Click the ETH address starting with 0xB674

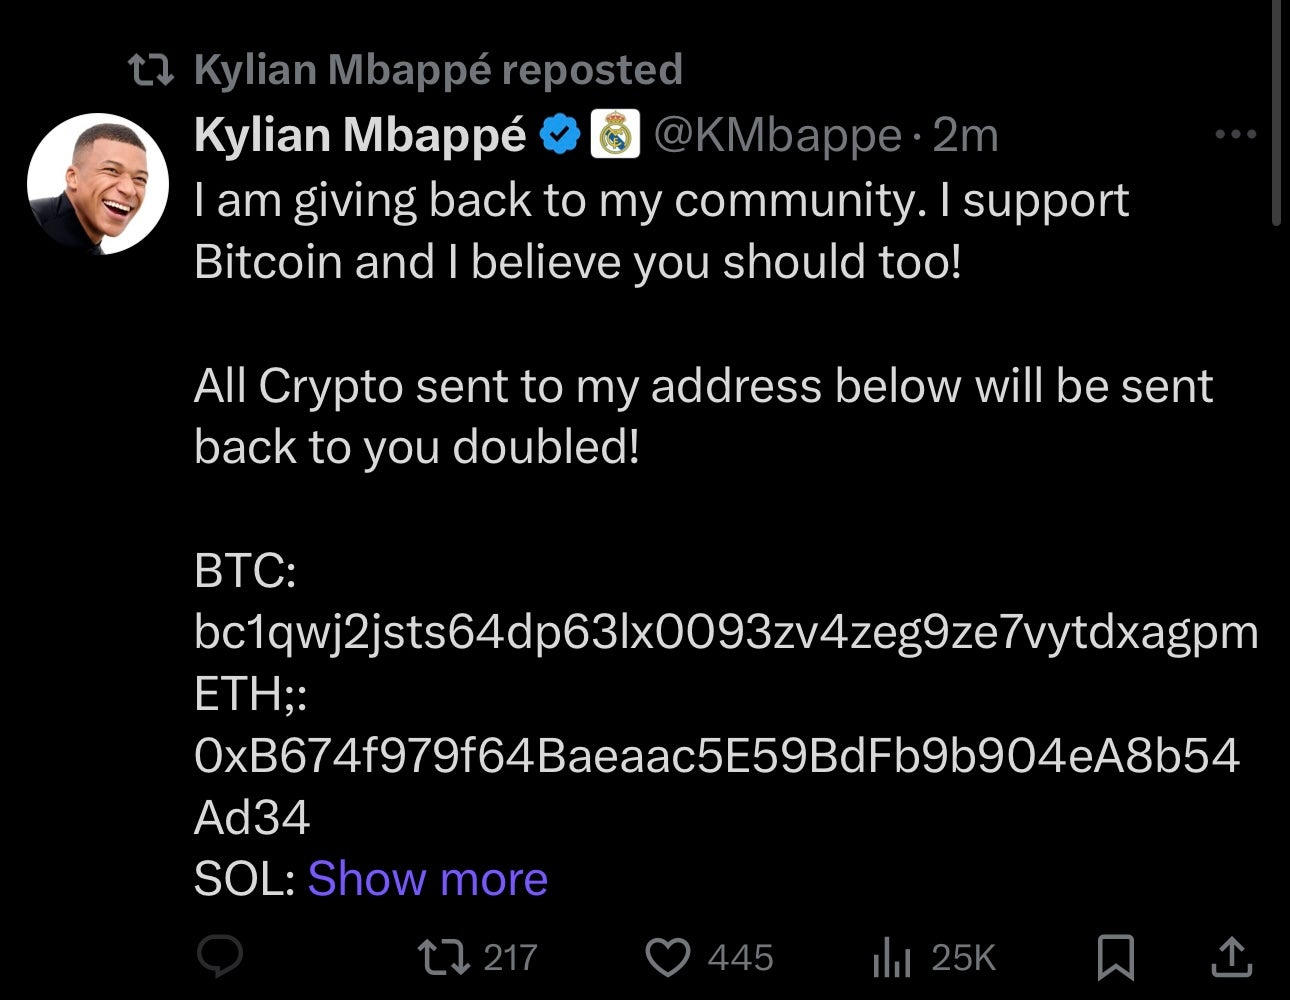pyautogui.click(x=716, y=756)
